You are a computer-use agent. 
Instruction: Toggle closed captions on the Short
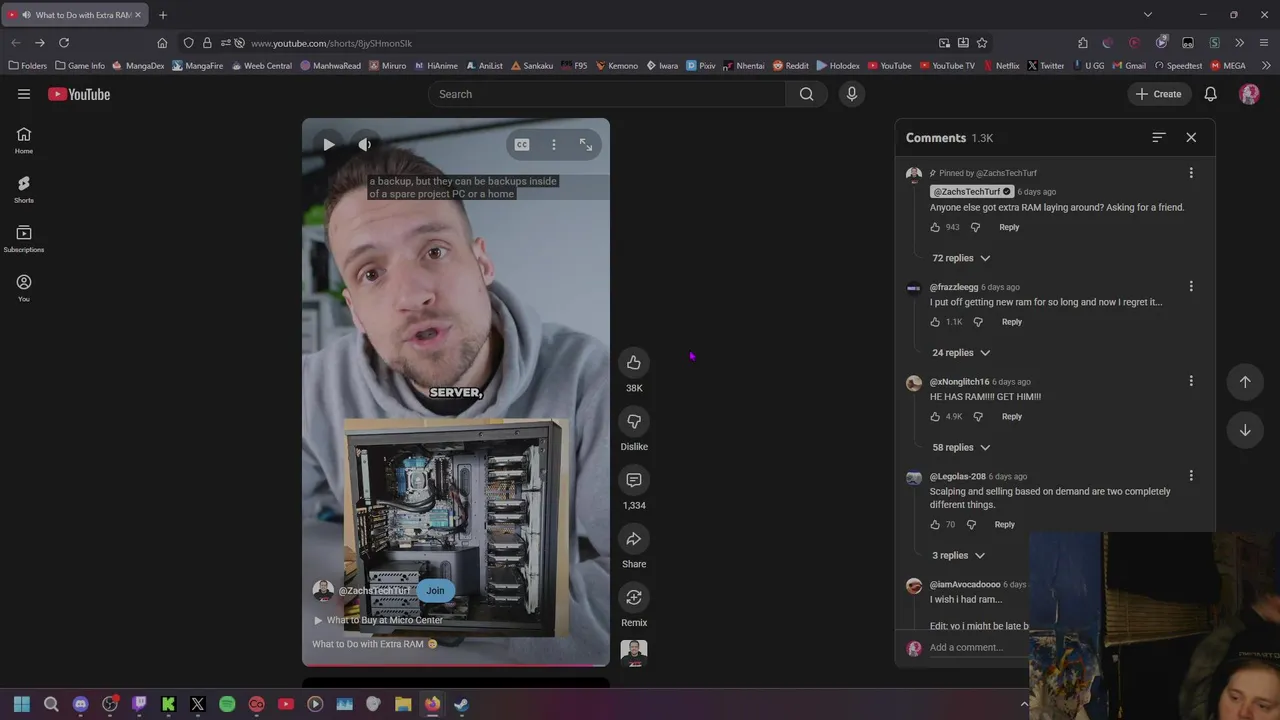522,145
